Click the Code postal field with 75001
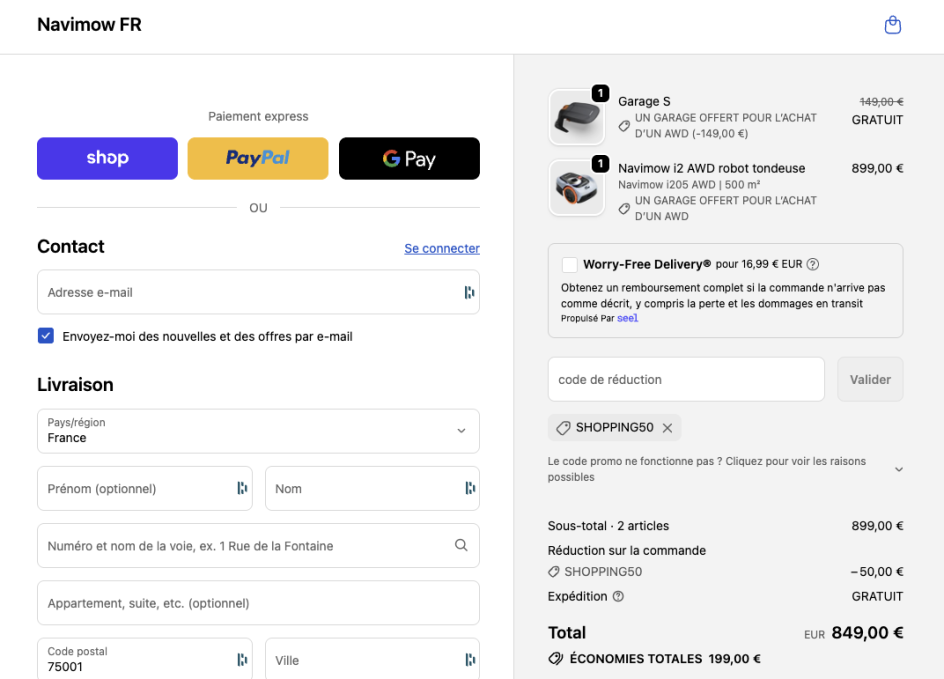This screenshot has height=679, width=944. (x=144, y=659)
